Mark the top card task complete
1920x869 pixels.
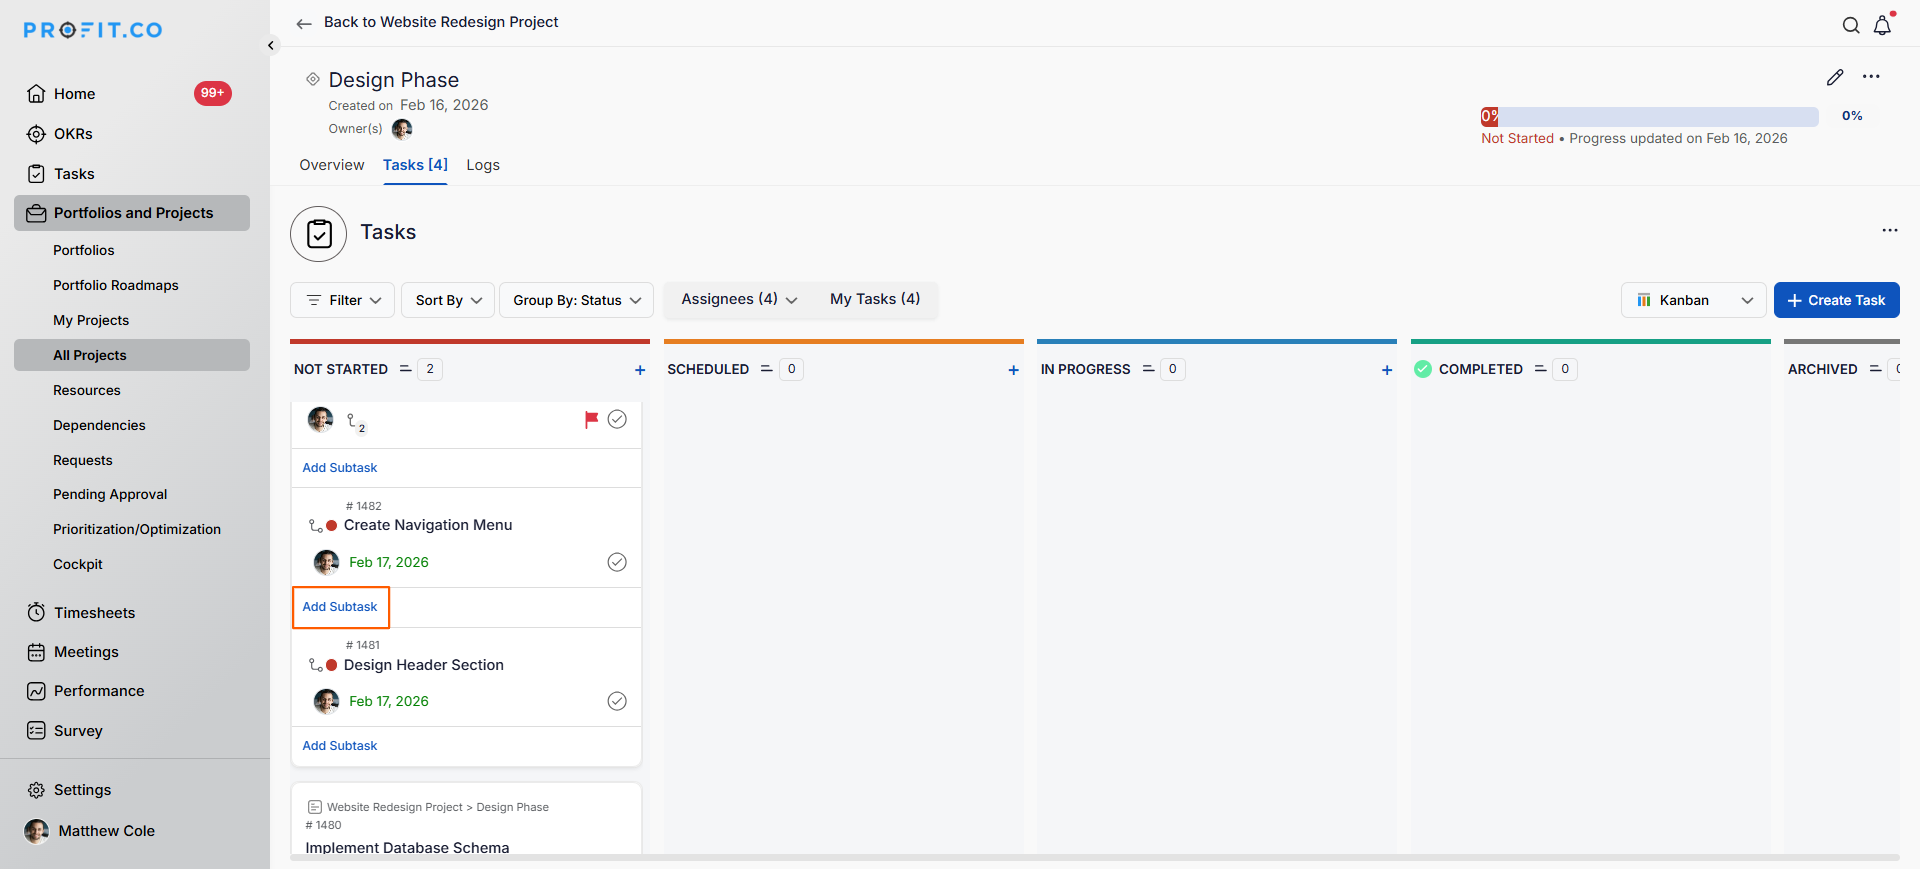(617, 420)
